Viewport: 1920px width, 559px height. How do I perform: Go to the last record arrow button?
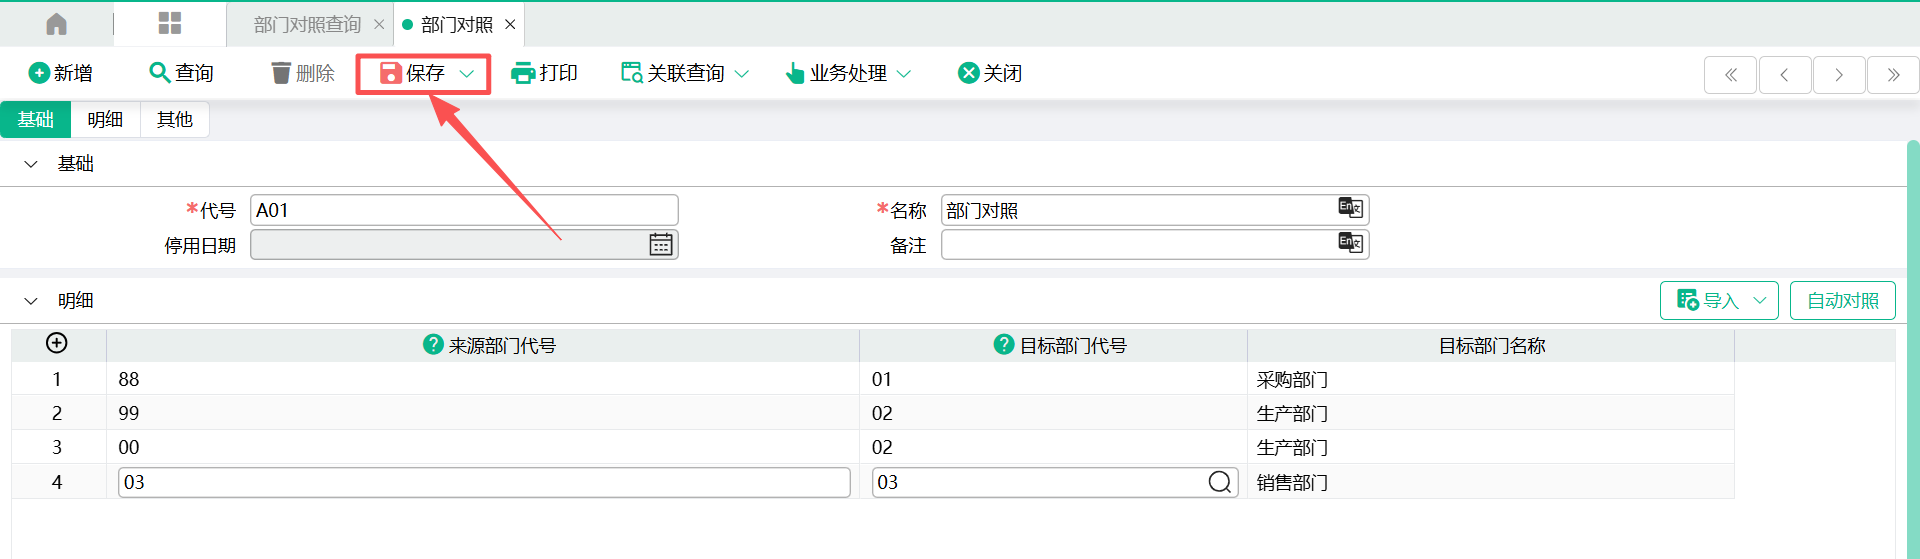click(1892, 75)
